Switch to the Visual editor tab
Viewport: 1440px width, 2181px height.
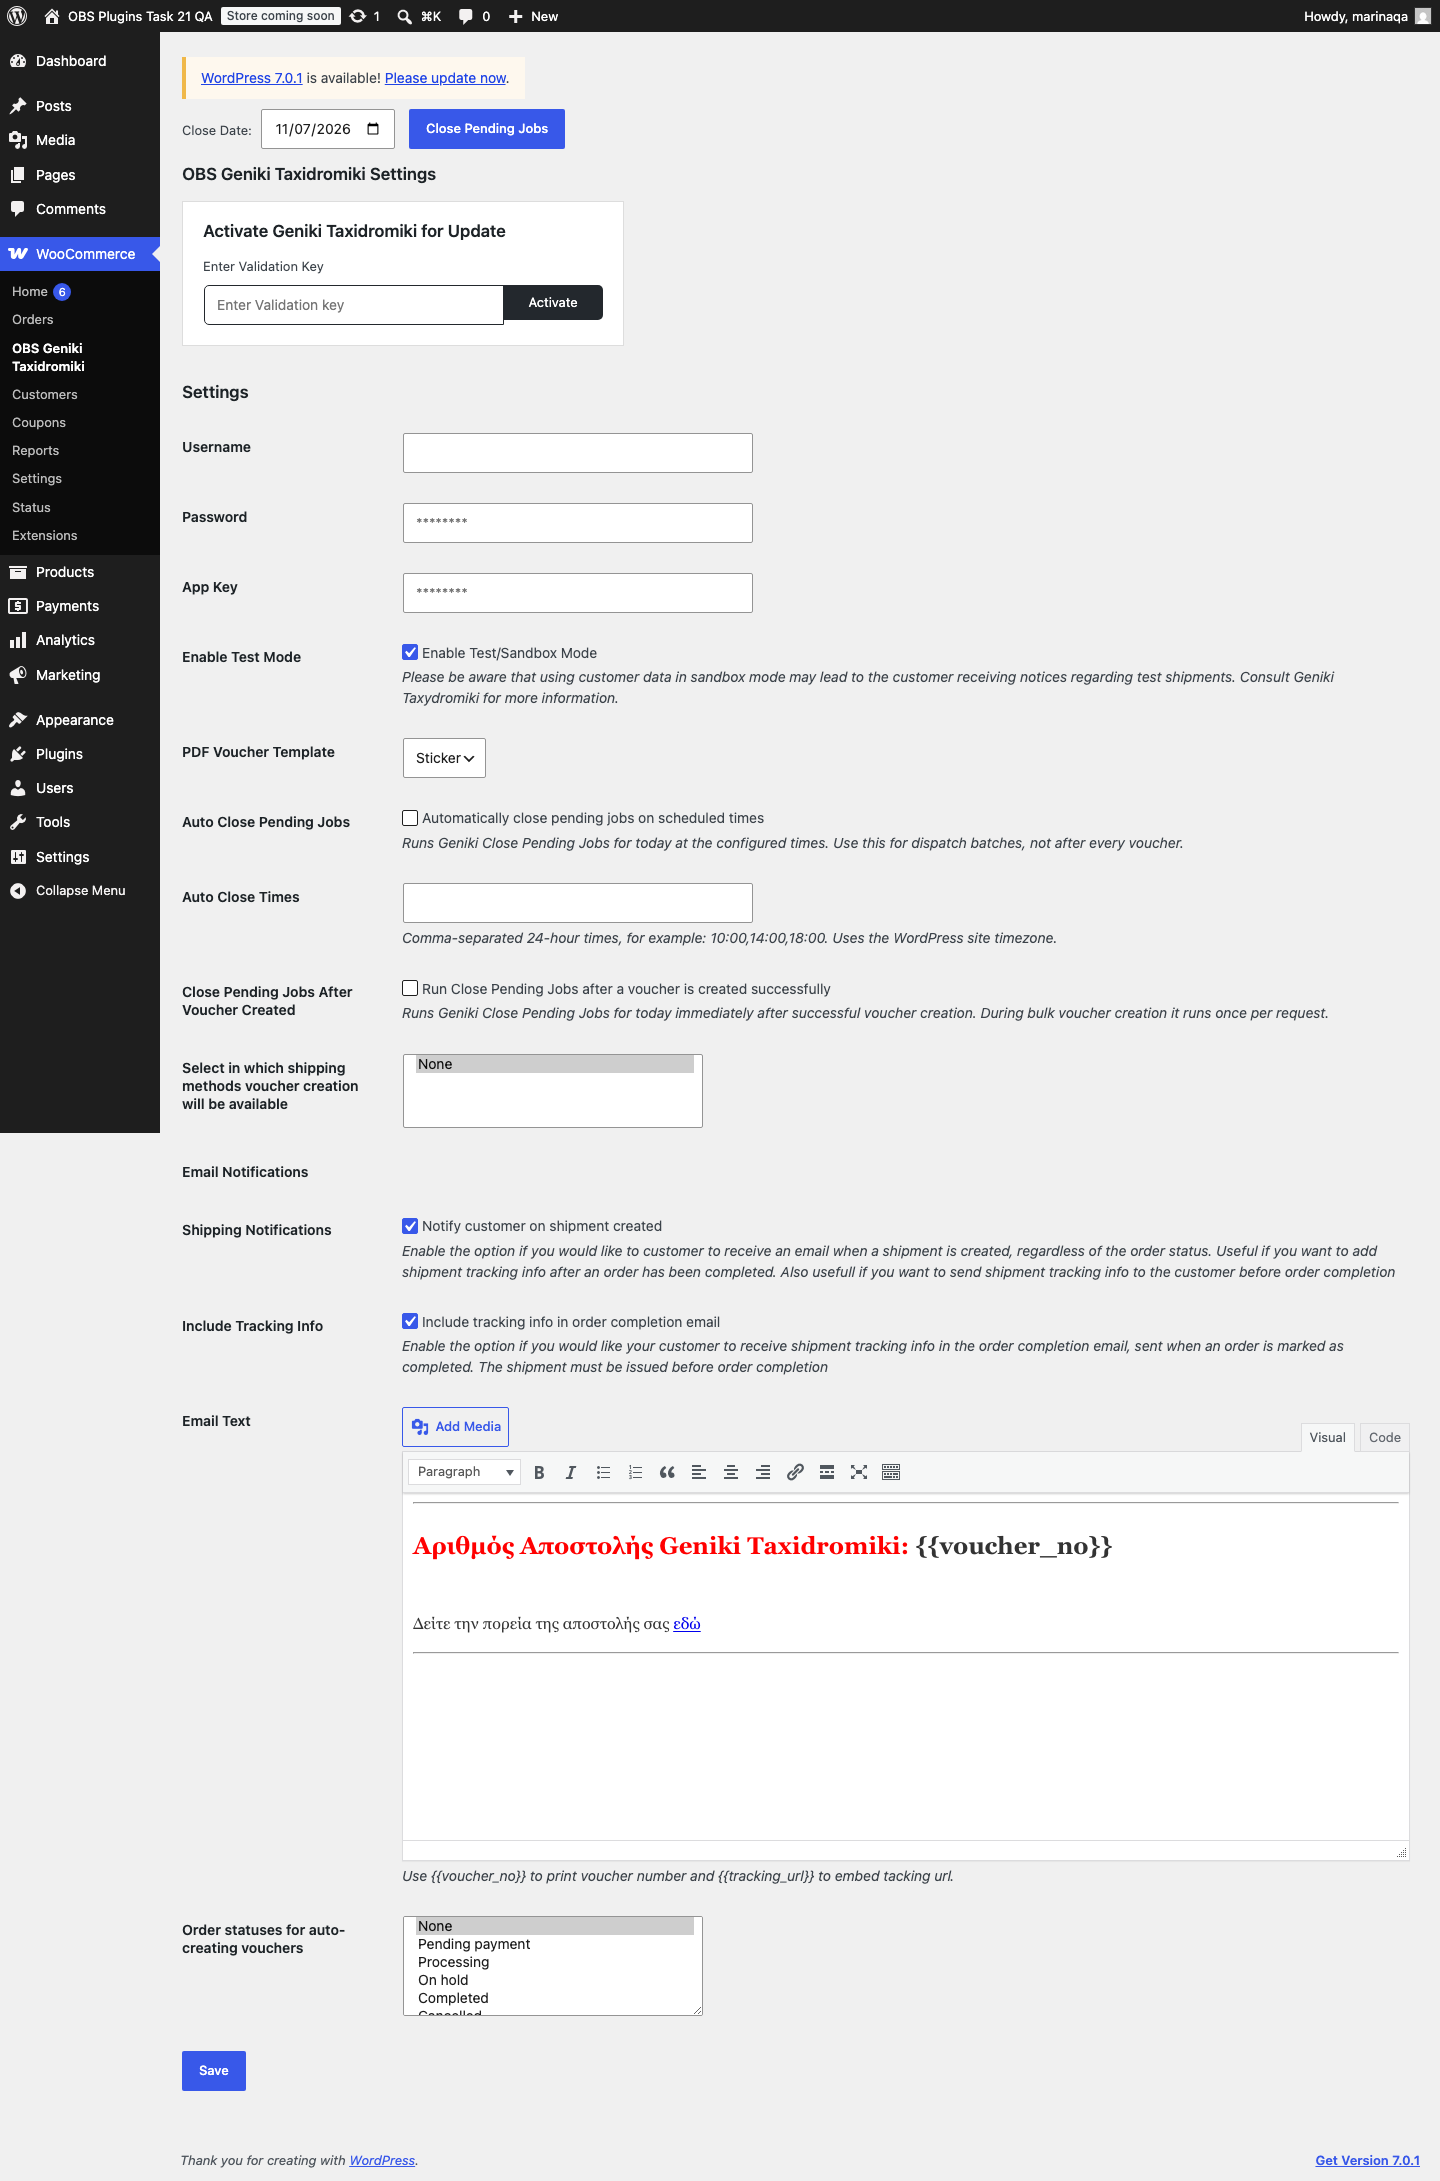(x=1327, y=1437)
